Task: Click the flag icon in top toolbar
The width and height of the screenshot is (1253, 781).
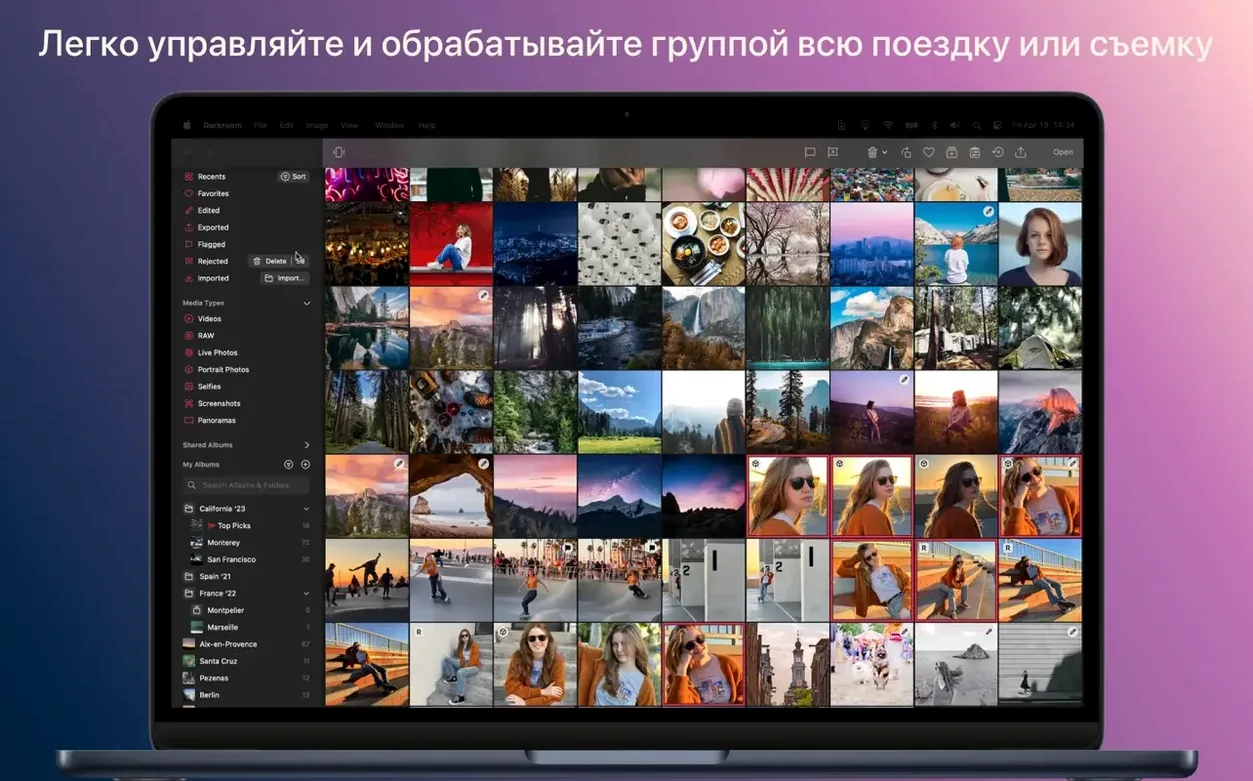Action: [x=810, y=152]
